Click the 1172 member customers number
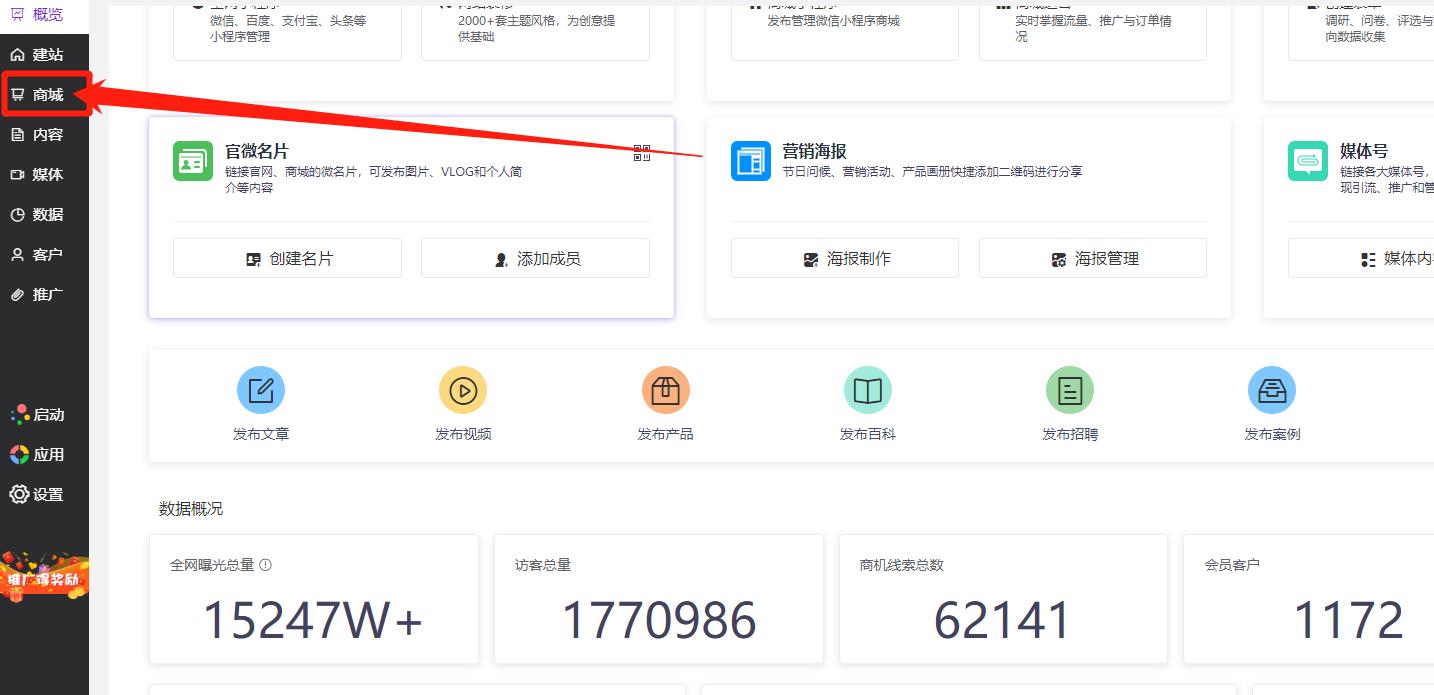The width and height of the screenshot is (1434, 695). [1348, 620]
